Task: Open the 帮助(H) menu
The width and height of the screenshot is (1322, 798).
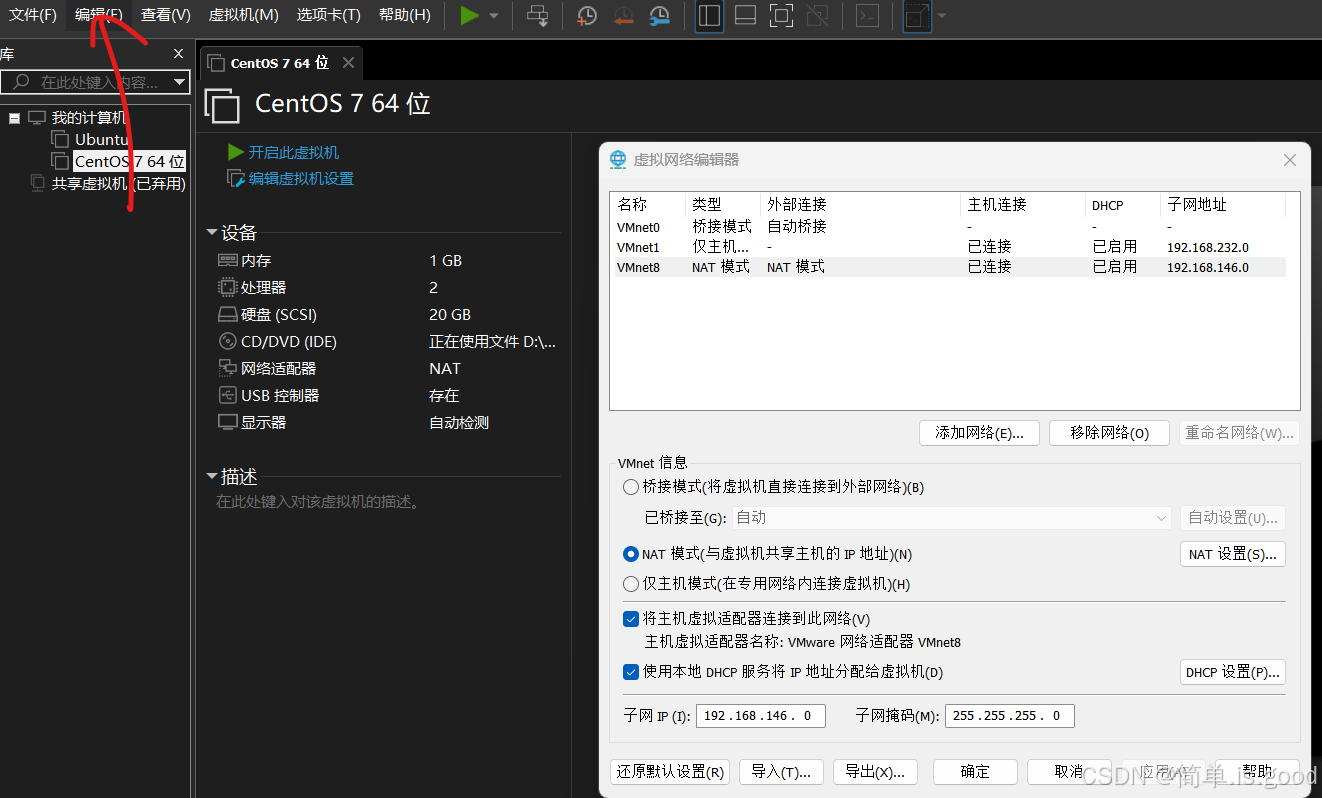Action: 404,15
